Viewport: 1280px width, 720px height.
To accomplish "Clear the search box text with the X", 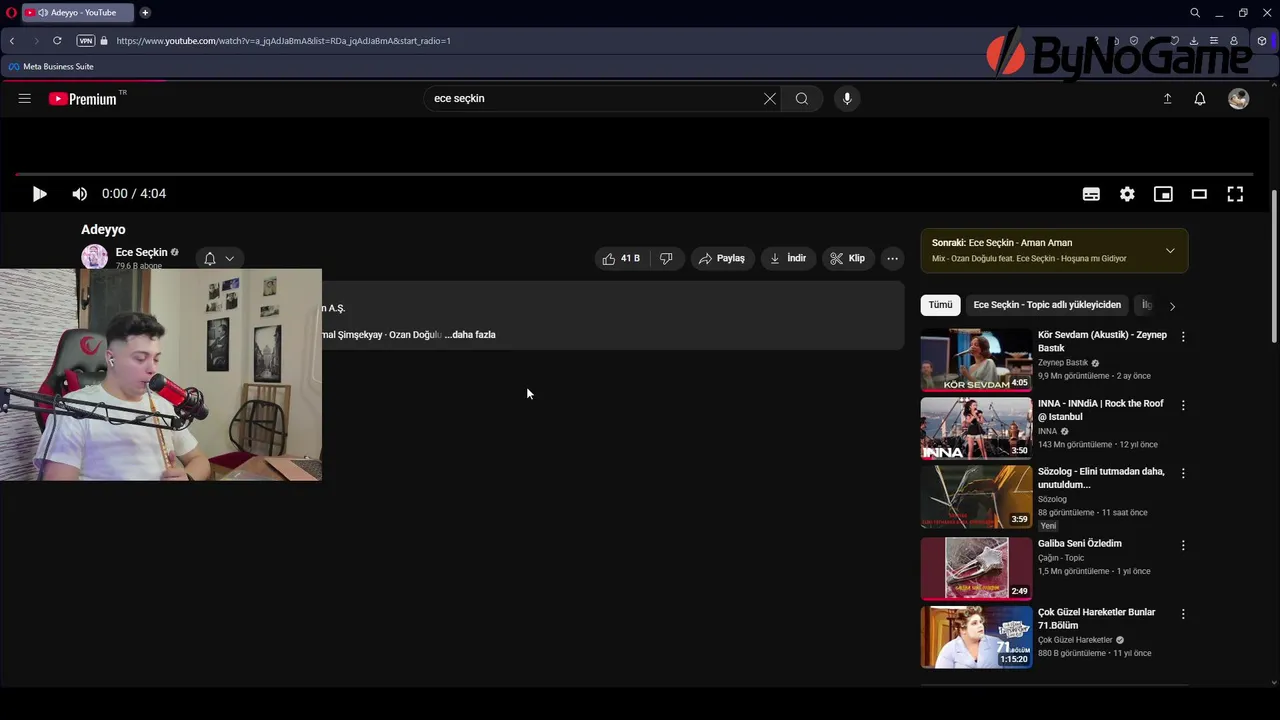I will tap(770, 98).
